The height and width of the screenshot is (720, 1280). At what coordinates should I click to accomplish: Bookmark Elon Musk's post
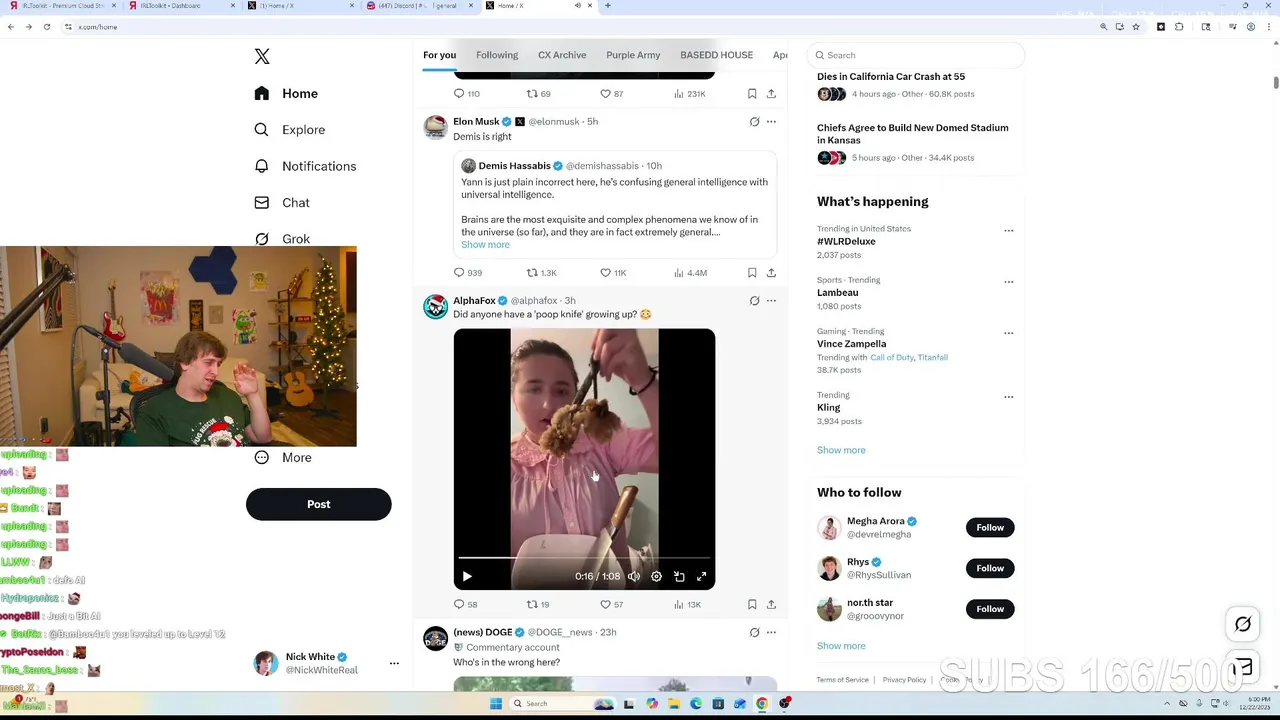pyautogui.click(x=752, y=272)
